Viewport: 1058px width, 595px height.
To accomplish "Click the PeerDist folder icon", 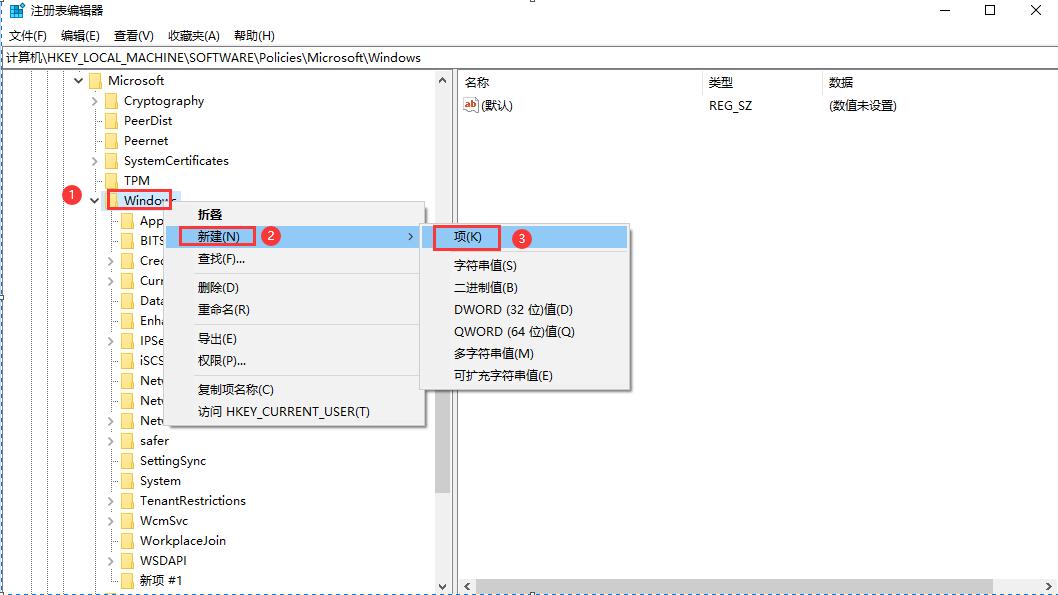I will coord(112,120).
